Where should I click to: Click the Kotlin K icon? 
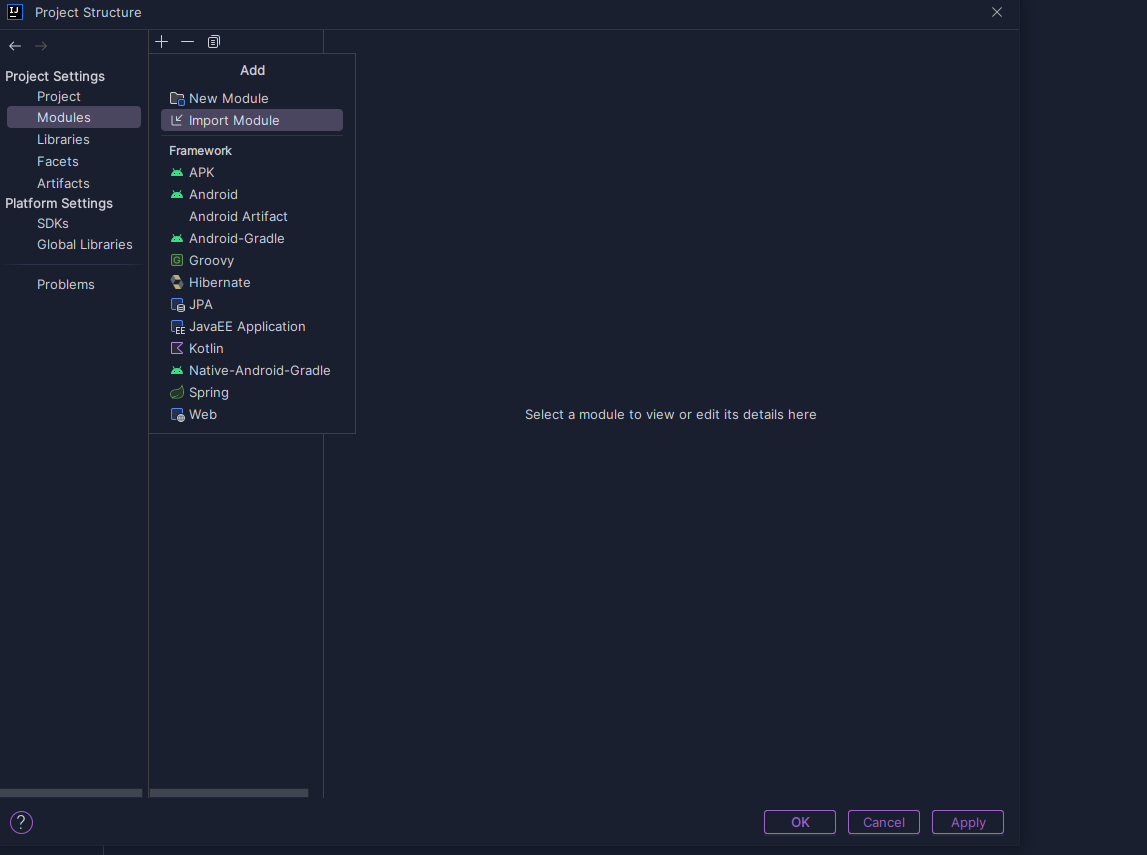pos(177,348)
